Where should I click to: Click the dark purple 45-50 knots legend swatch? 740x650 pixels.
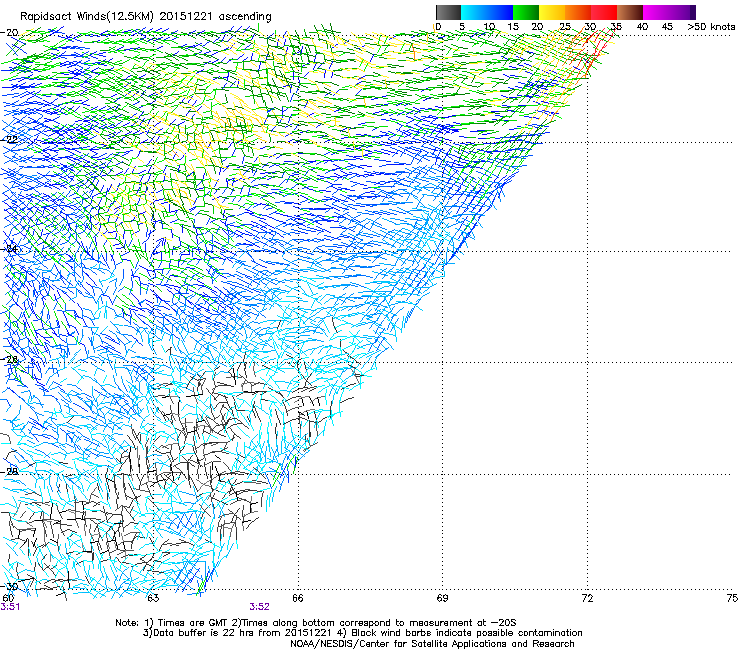[x=682, y=12]
